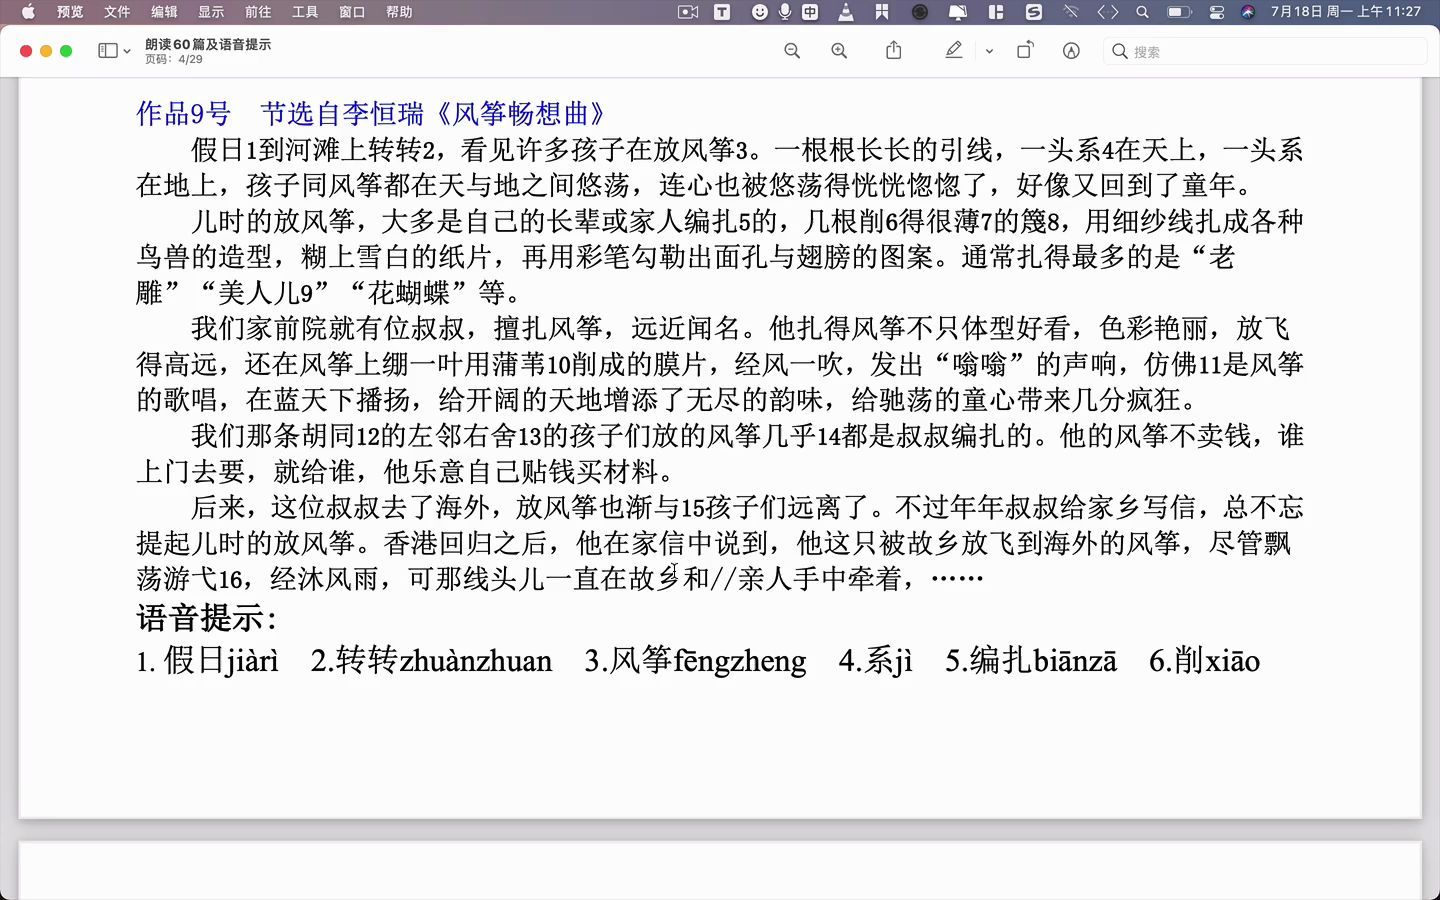Click the 语音提示 bold heading
The width and height of the screenshot is (1440, 900).
pos(207,618)
